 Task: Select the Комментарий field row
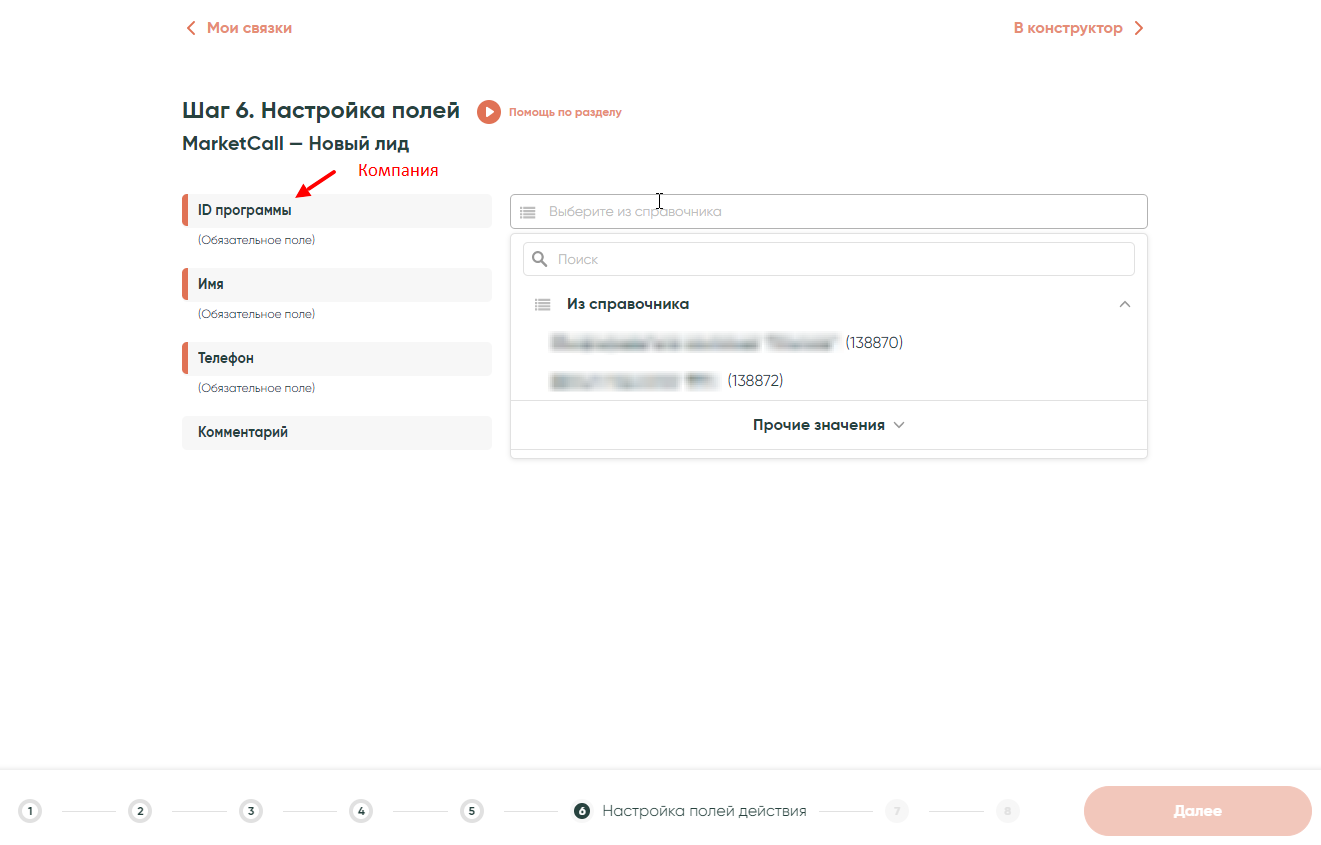337,433
